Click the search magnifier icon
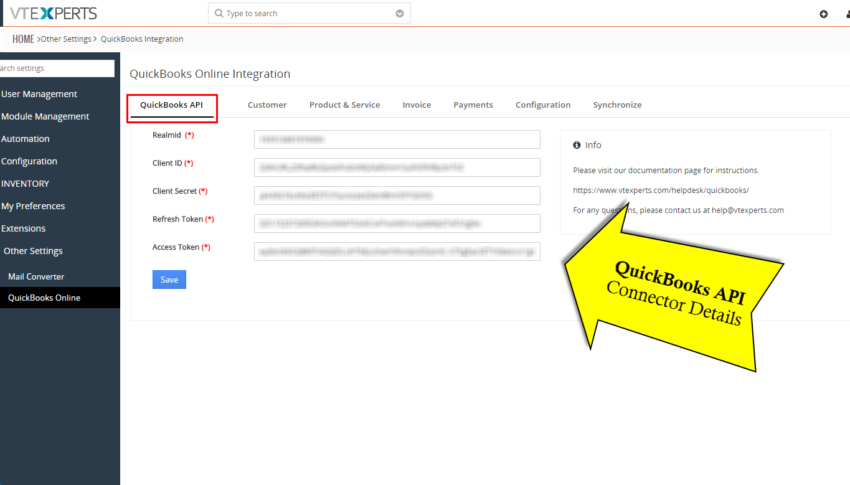This screenshot has height=485, width=850. [x=219, y=13]
